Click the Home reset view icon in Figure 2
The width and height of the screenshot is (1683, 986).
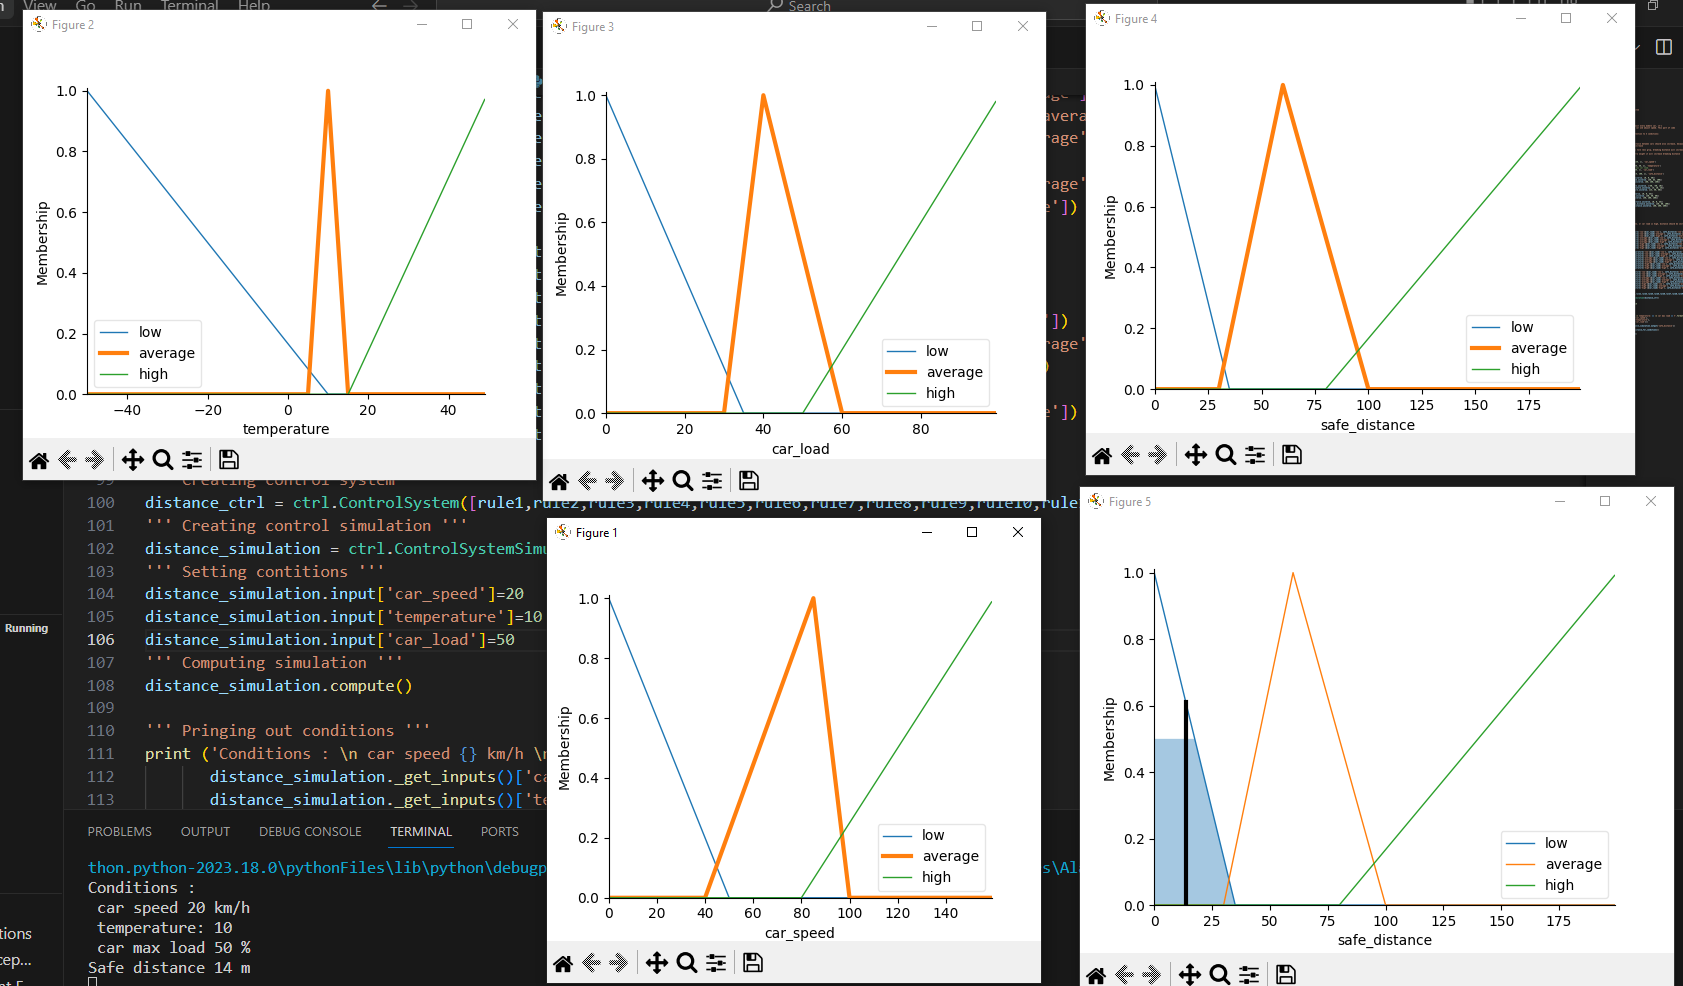(39, 460)
